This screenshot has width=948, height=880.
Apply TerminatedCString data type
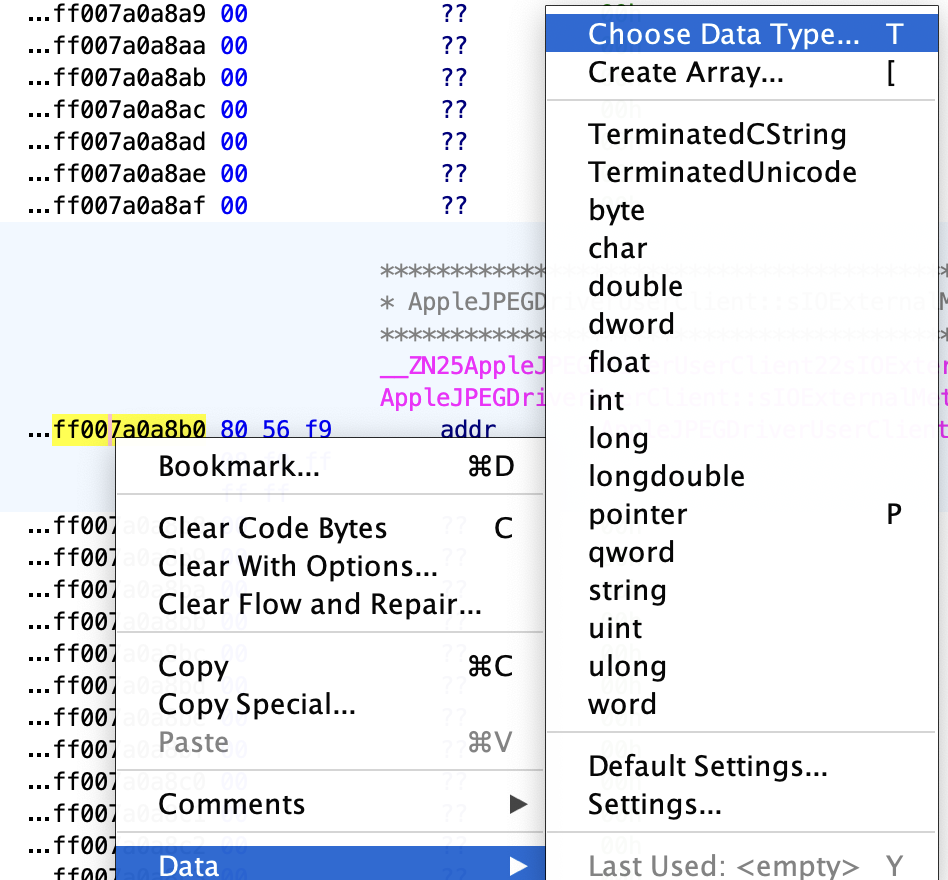point(717,134)
